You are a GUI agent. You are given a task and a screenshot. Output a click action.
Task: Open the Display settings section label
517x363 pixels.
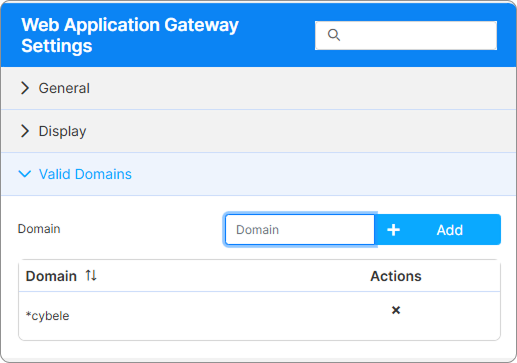pyautogui.click(x=62, y=131)
